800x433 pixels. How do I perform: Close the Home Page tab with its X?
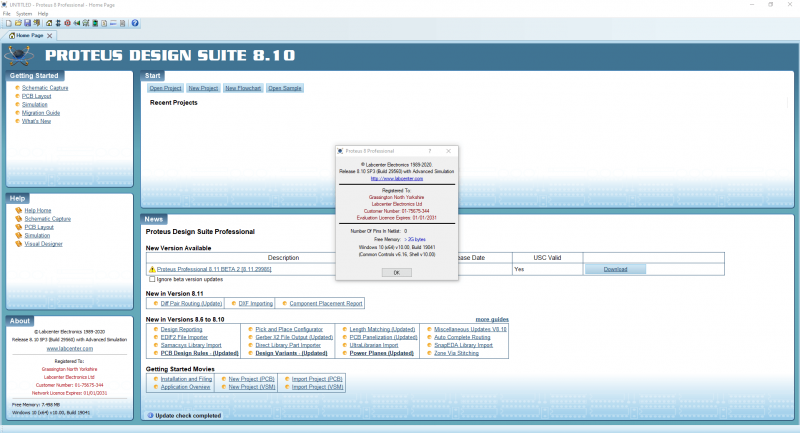(49, 36)
